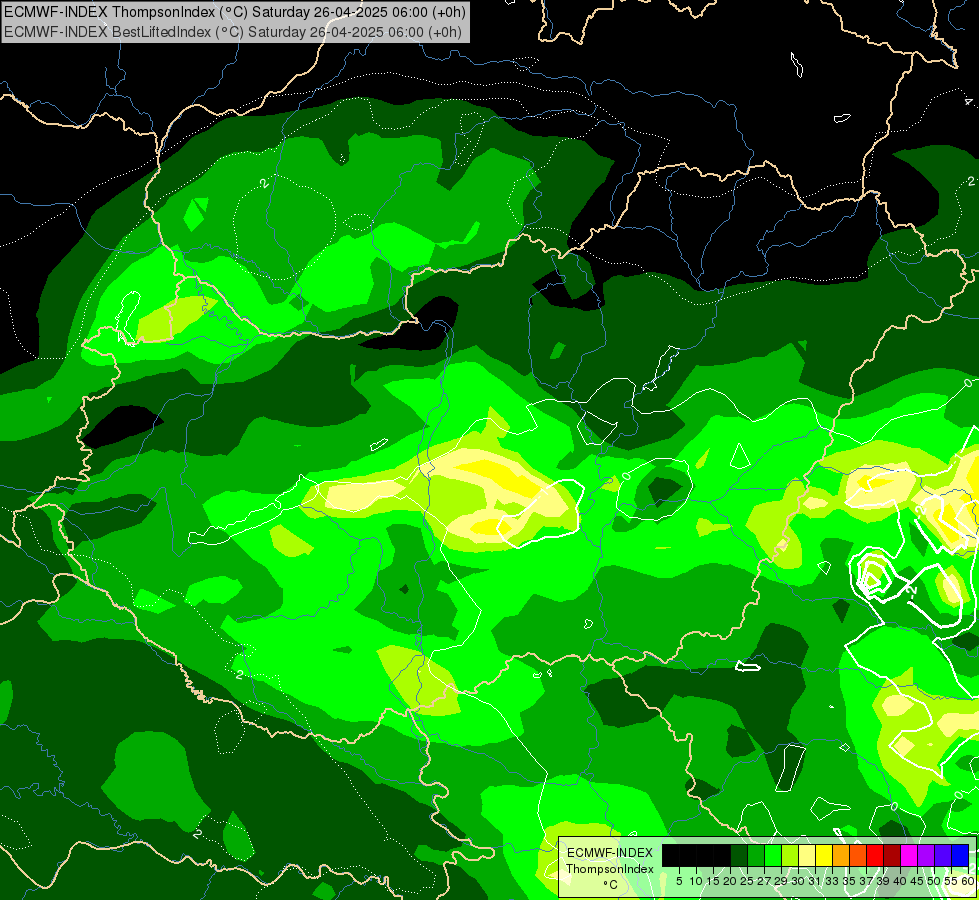The width and height of the screenshot is (979, 900).
Task: Click the ThompsonIndex label in the legend
Action: [610, 869]
